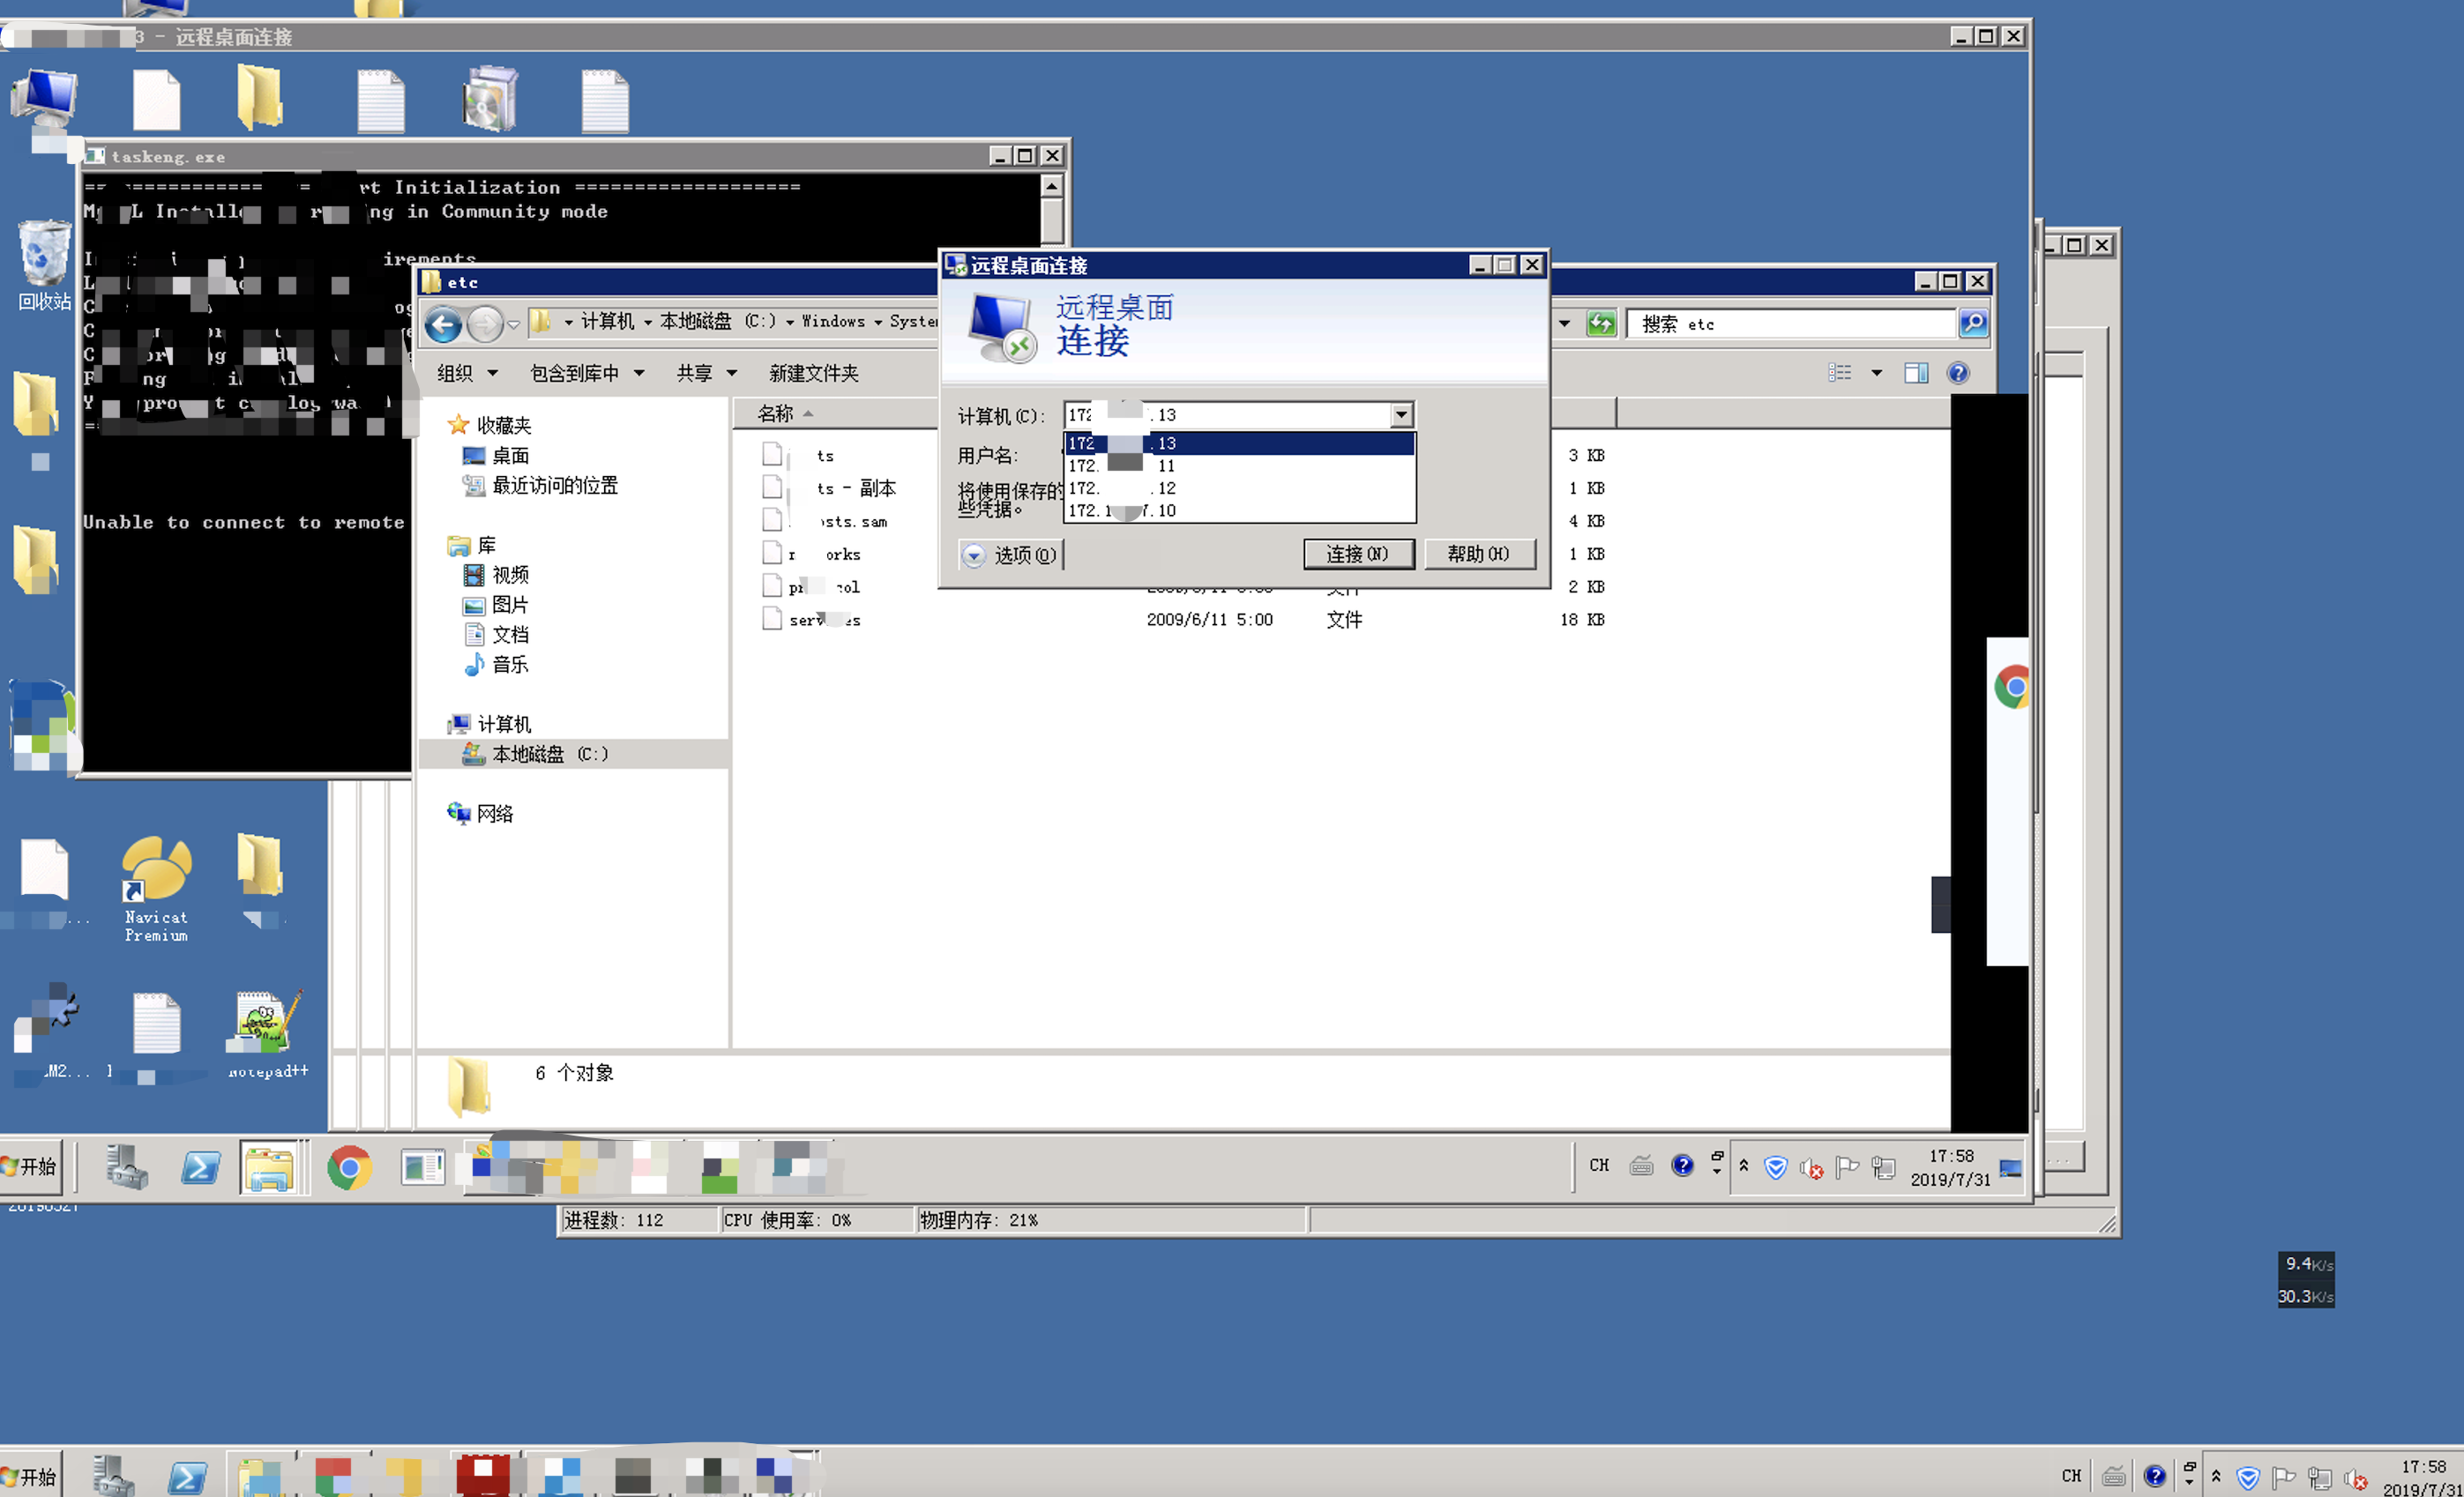
Task: Expand the Options (选项) in Remote Desktop dialog
Action: click(1011, 554)
